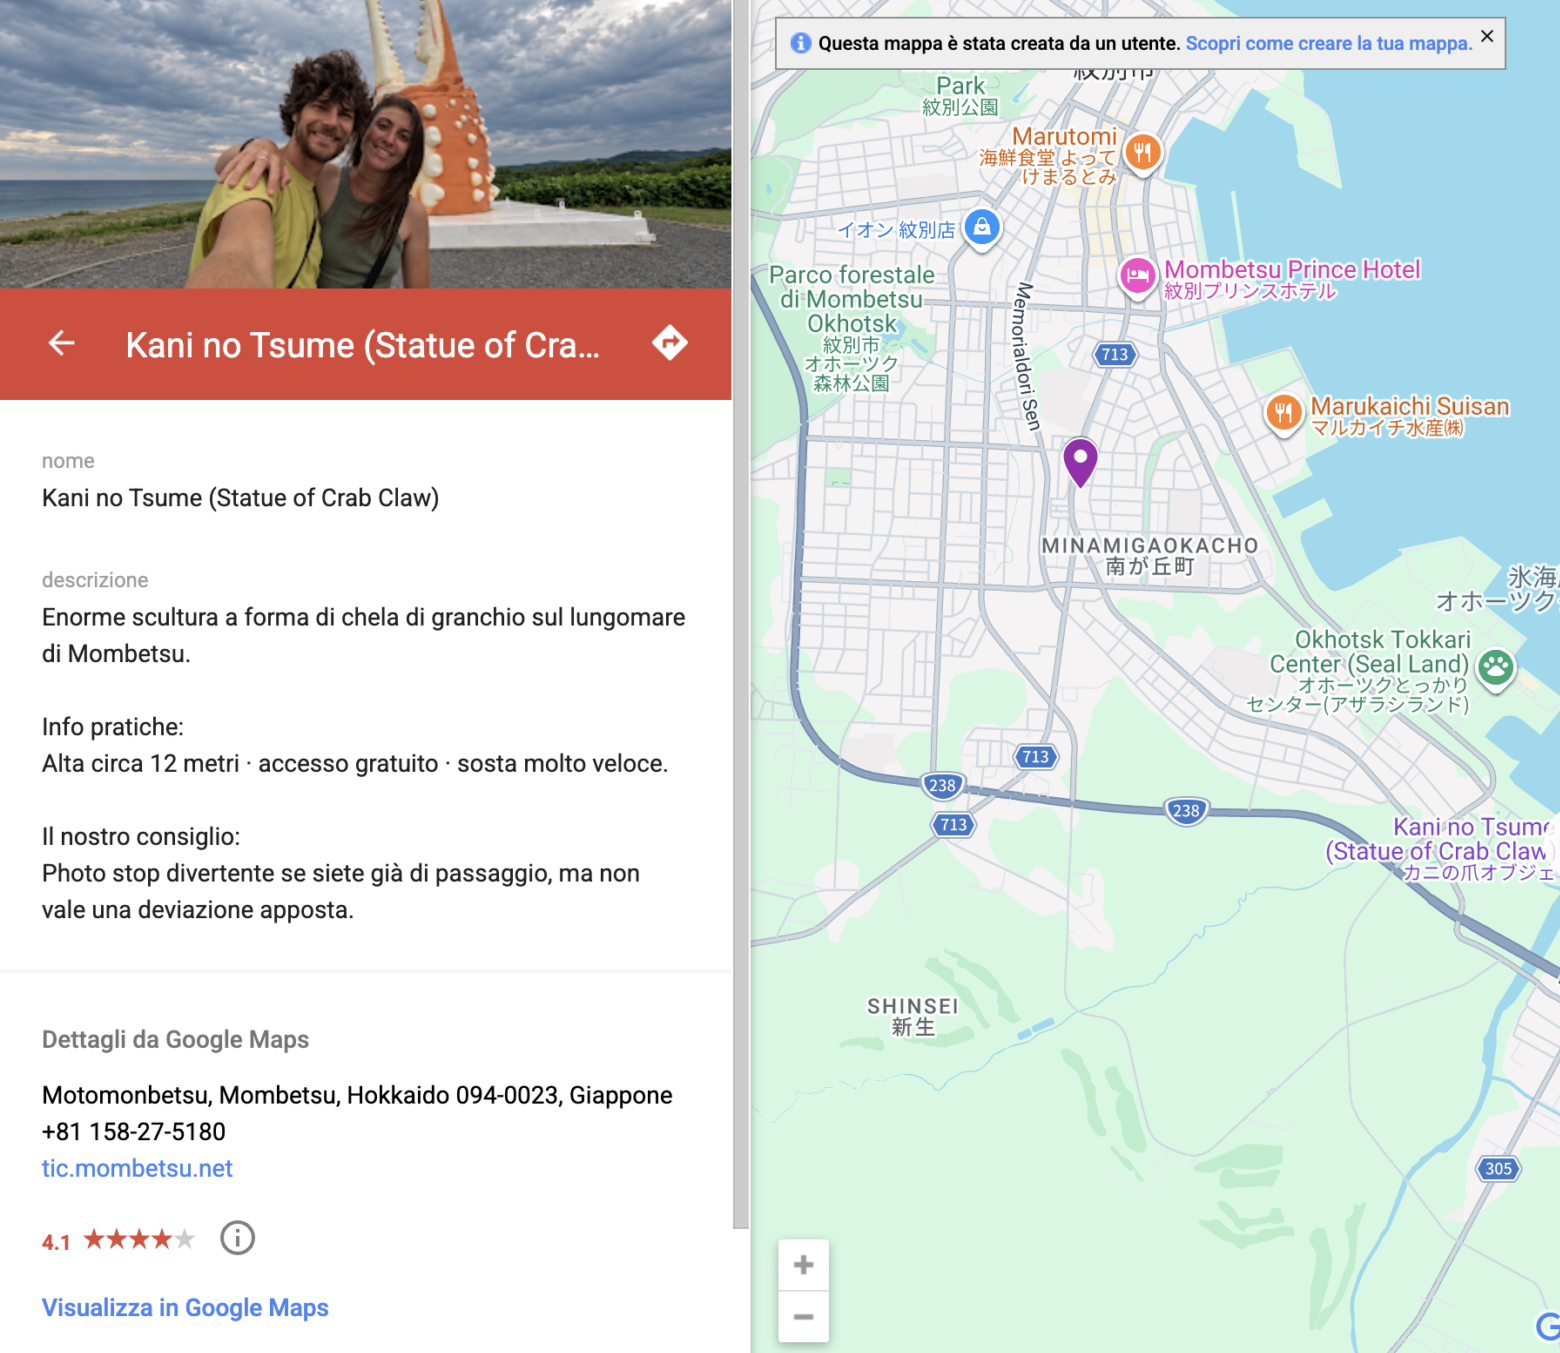This screenshot has width=1560, height=1353.
Task: Click the route 305 shield on the map
Action: pos(1498,1168)
